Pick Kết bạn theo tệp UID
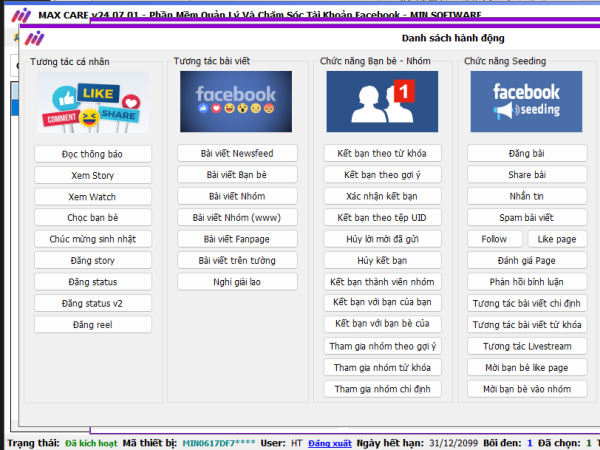The image size is (600, 450). (382, 217)
